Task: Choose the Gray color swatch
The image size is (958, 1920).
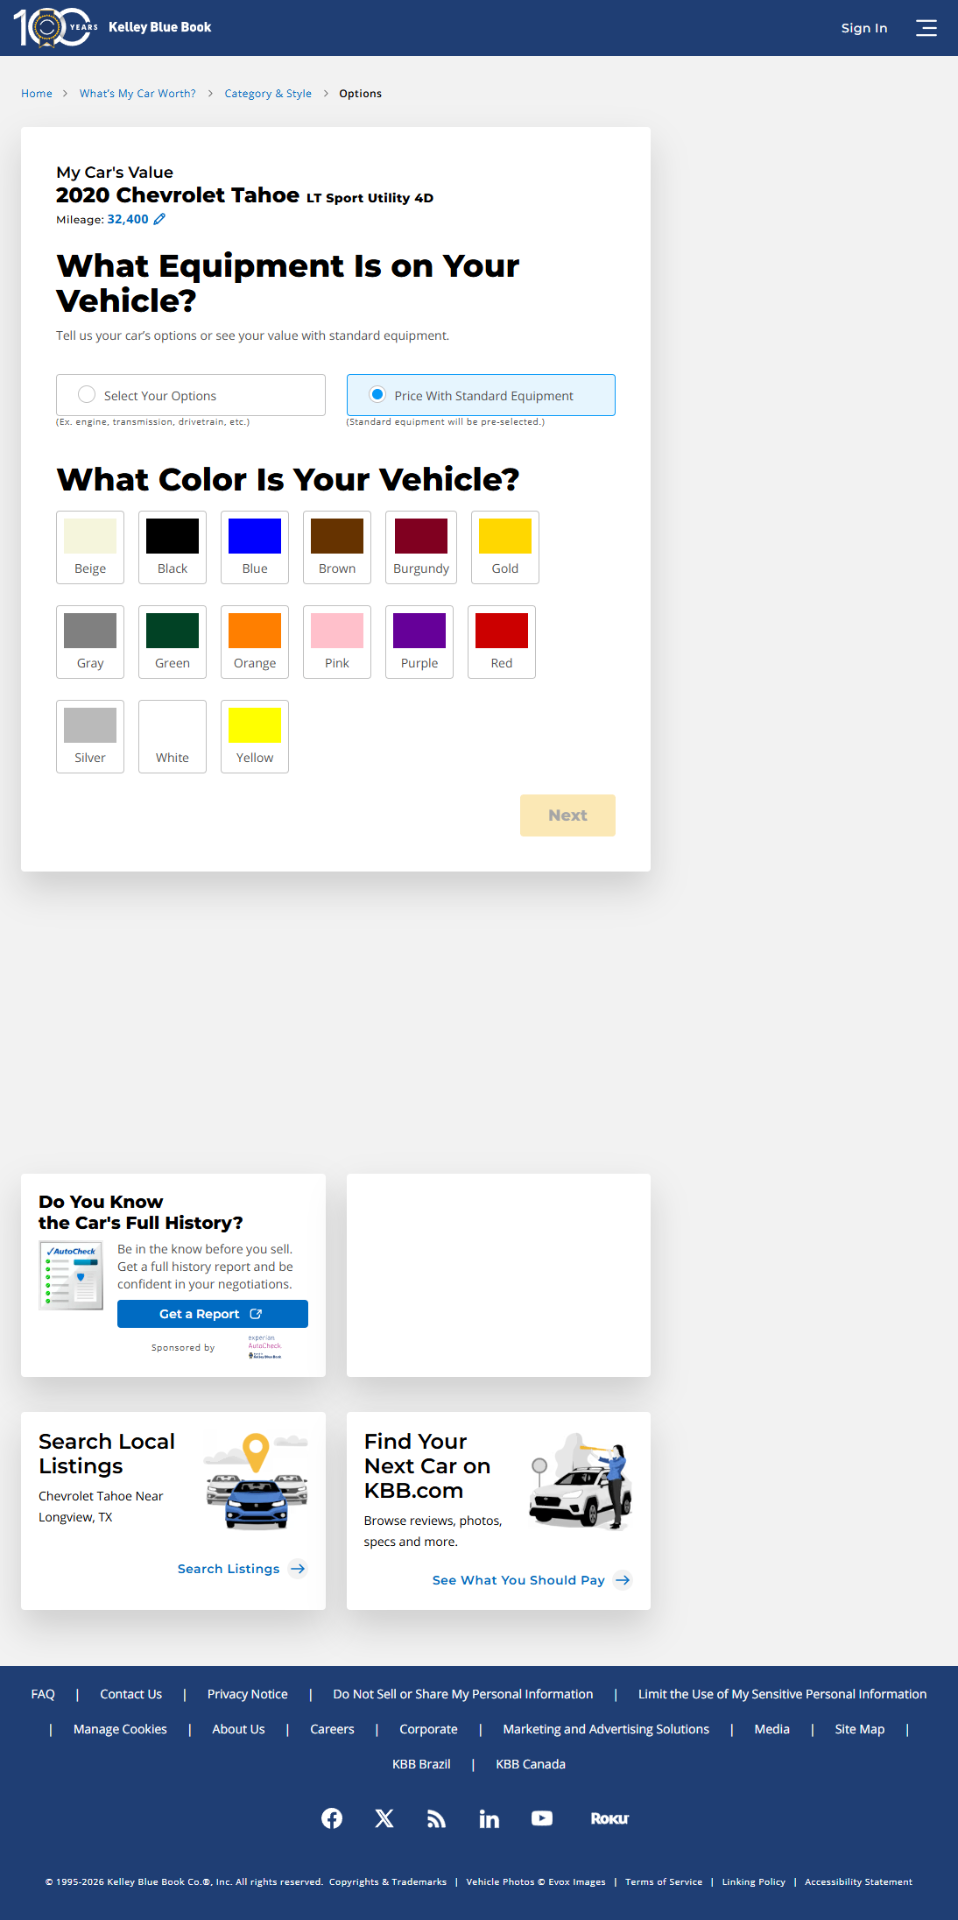Action: [90, 642]
